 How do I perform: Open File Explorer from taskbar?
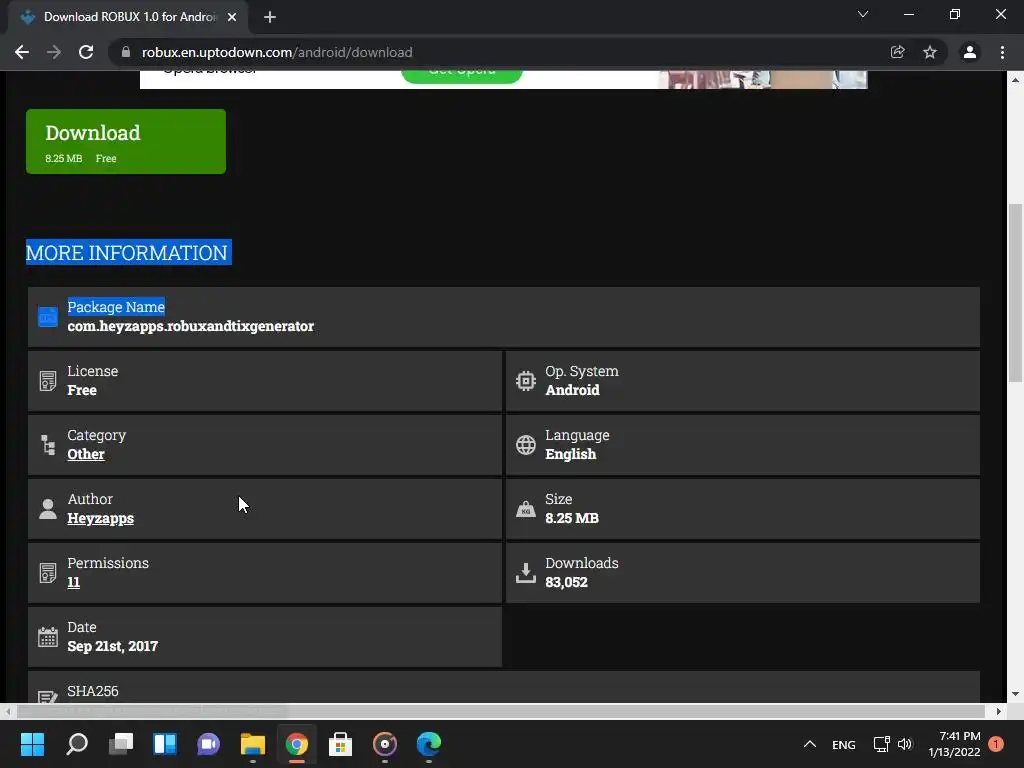click(x=253, y=744)
